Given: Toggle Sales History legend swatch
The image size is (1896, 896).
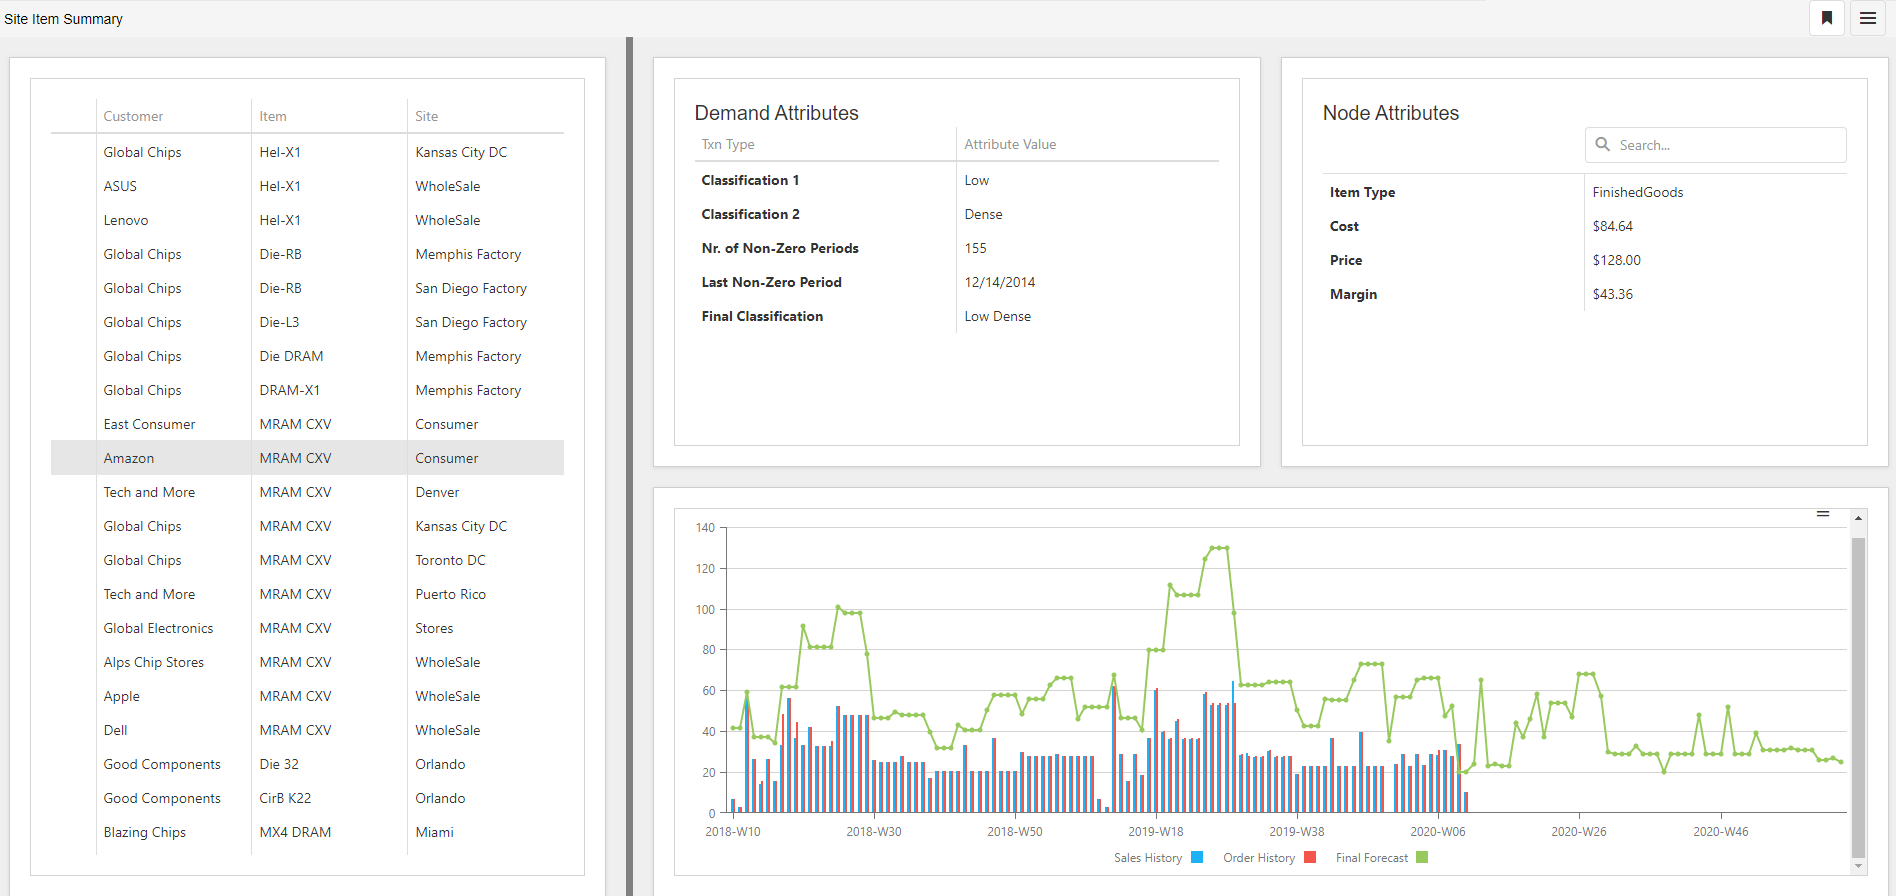Looking at the screenshot, I should pyautogui.click(x=1197, y=857).
